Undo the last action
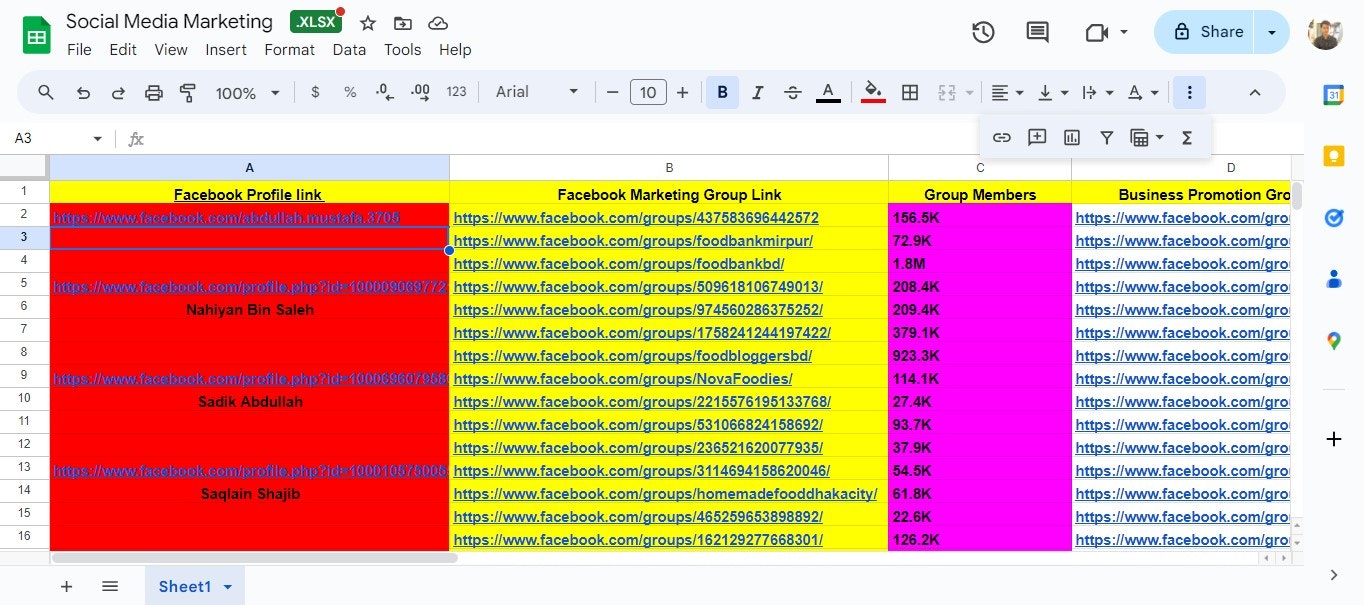 point(84,92)
